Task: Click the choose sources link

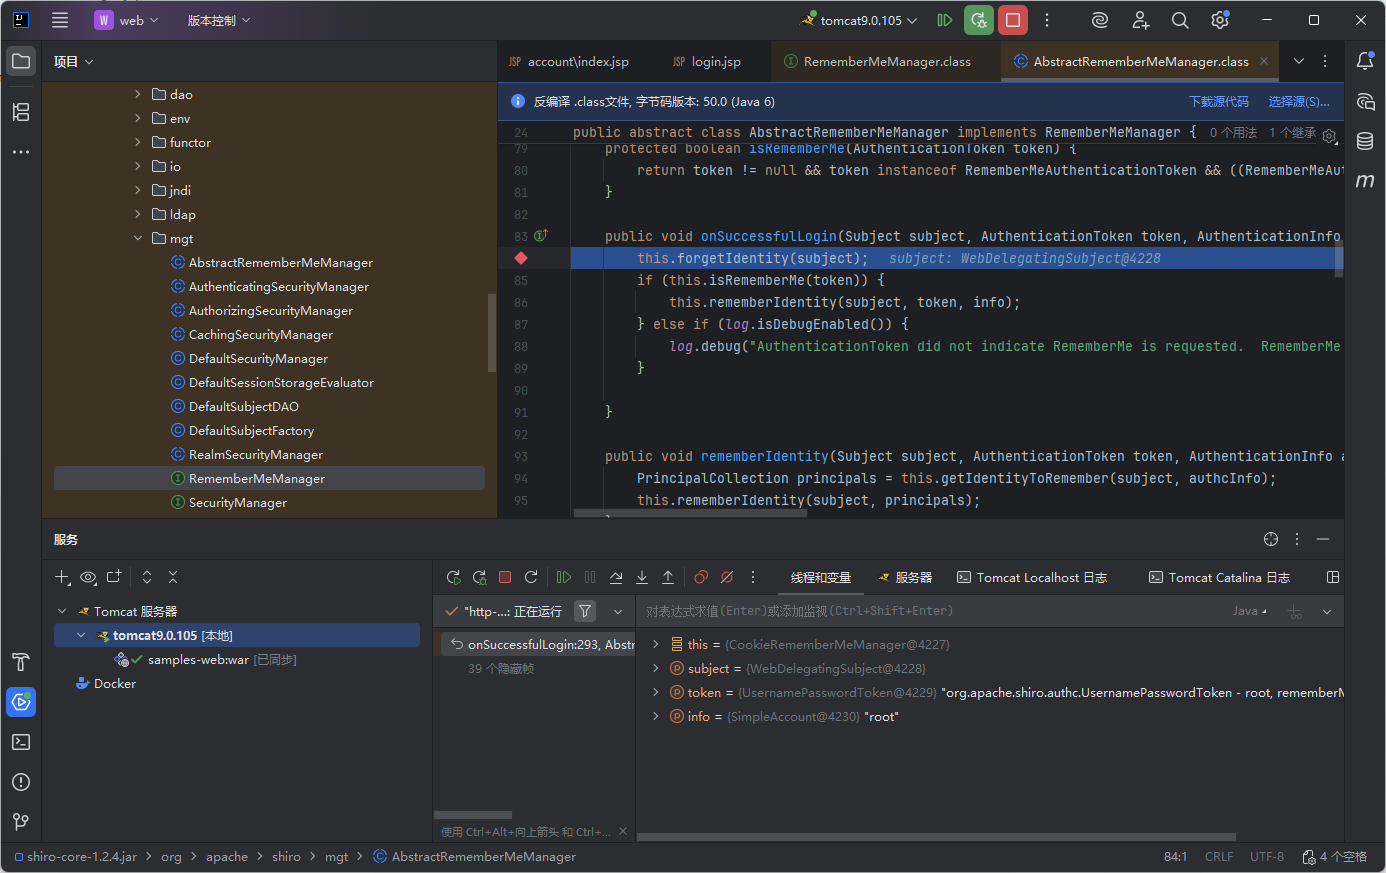Action: pyautogui.click(x=1298, y=102)
